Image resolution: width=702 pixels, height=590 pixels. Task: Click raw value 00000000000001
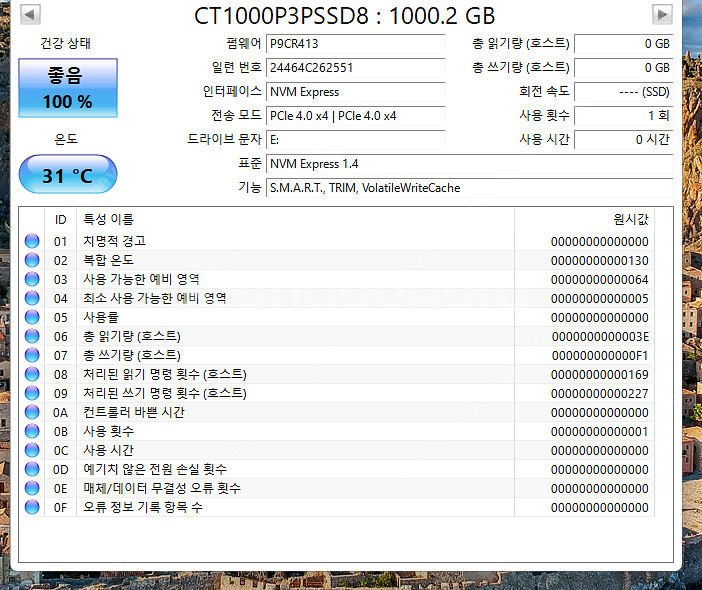click(x=599, y=432)
